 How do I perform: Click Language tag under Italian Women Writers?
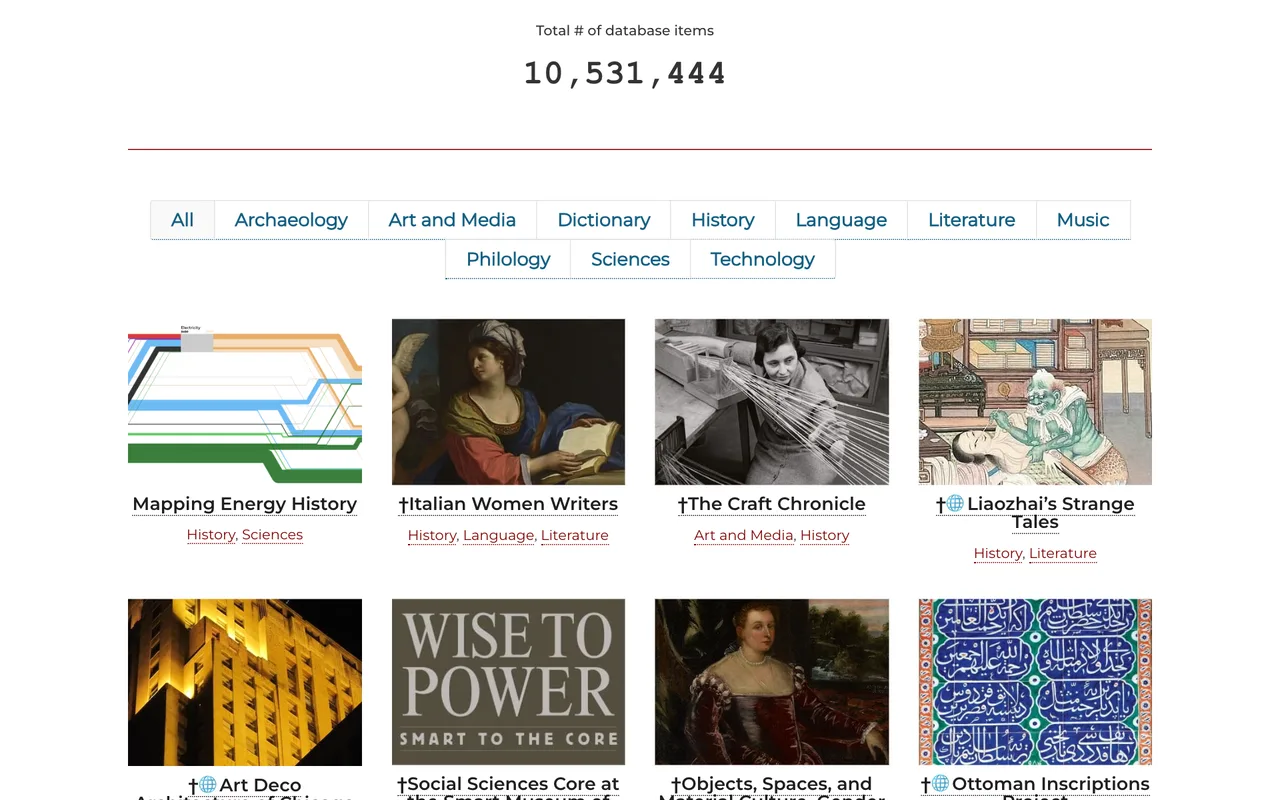point(498,536)
